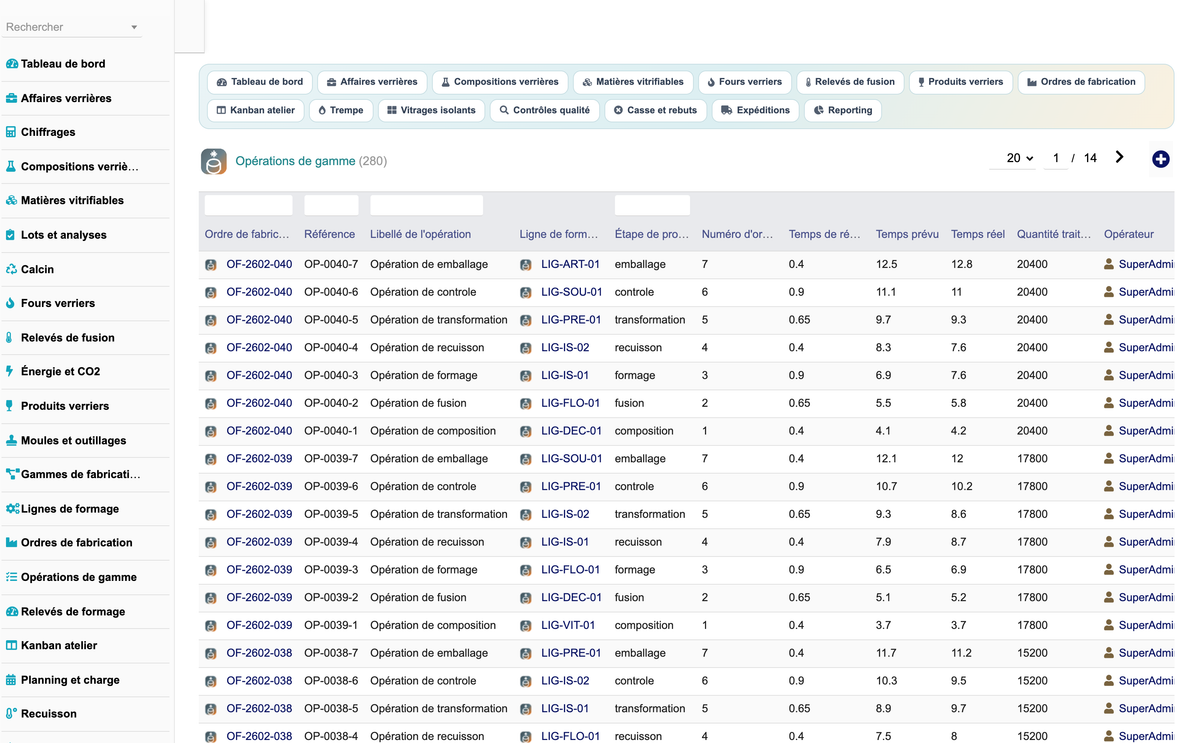Click the blue add new record button

click(x=1160, y=159)
